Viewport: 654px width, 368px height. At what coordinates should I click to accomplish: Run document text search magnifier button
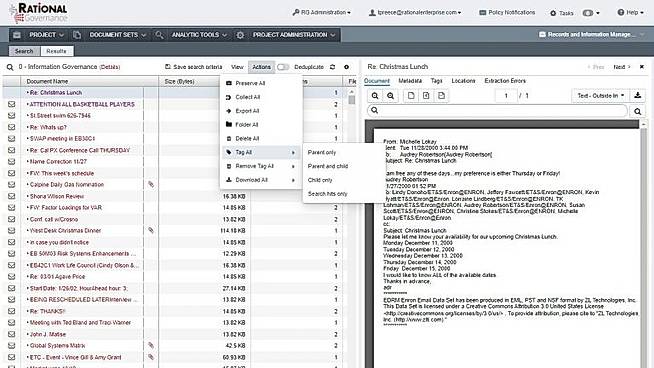pos(637,111)
